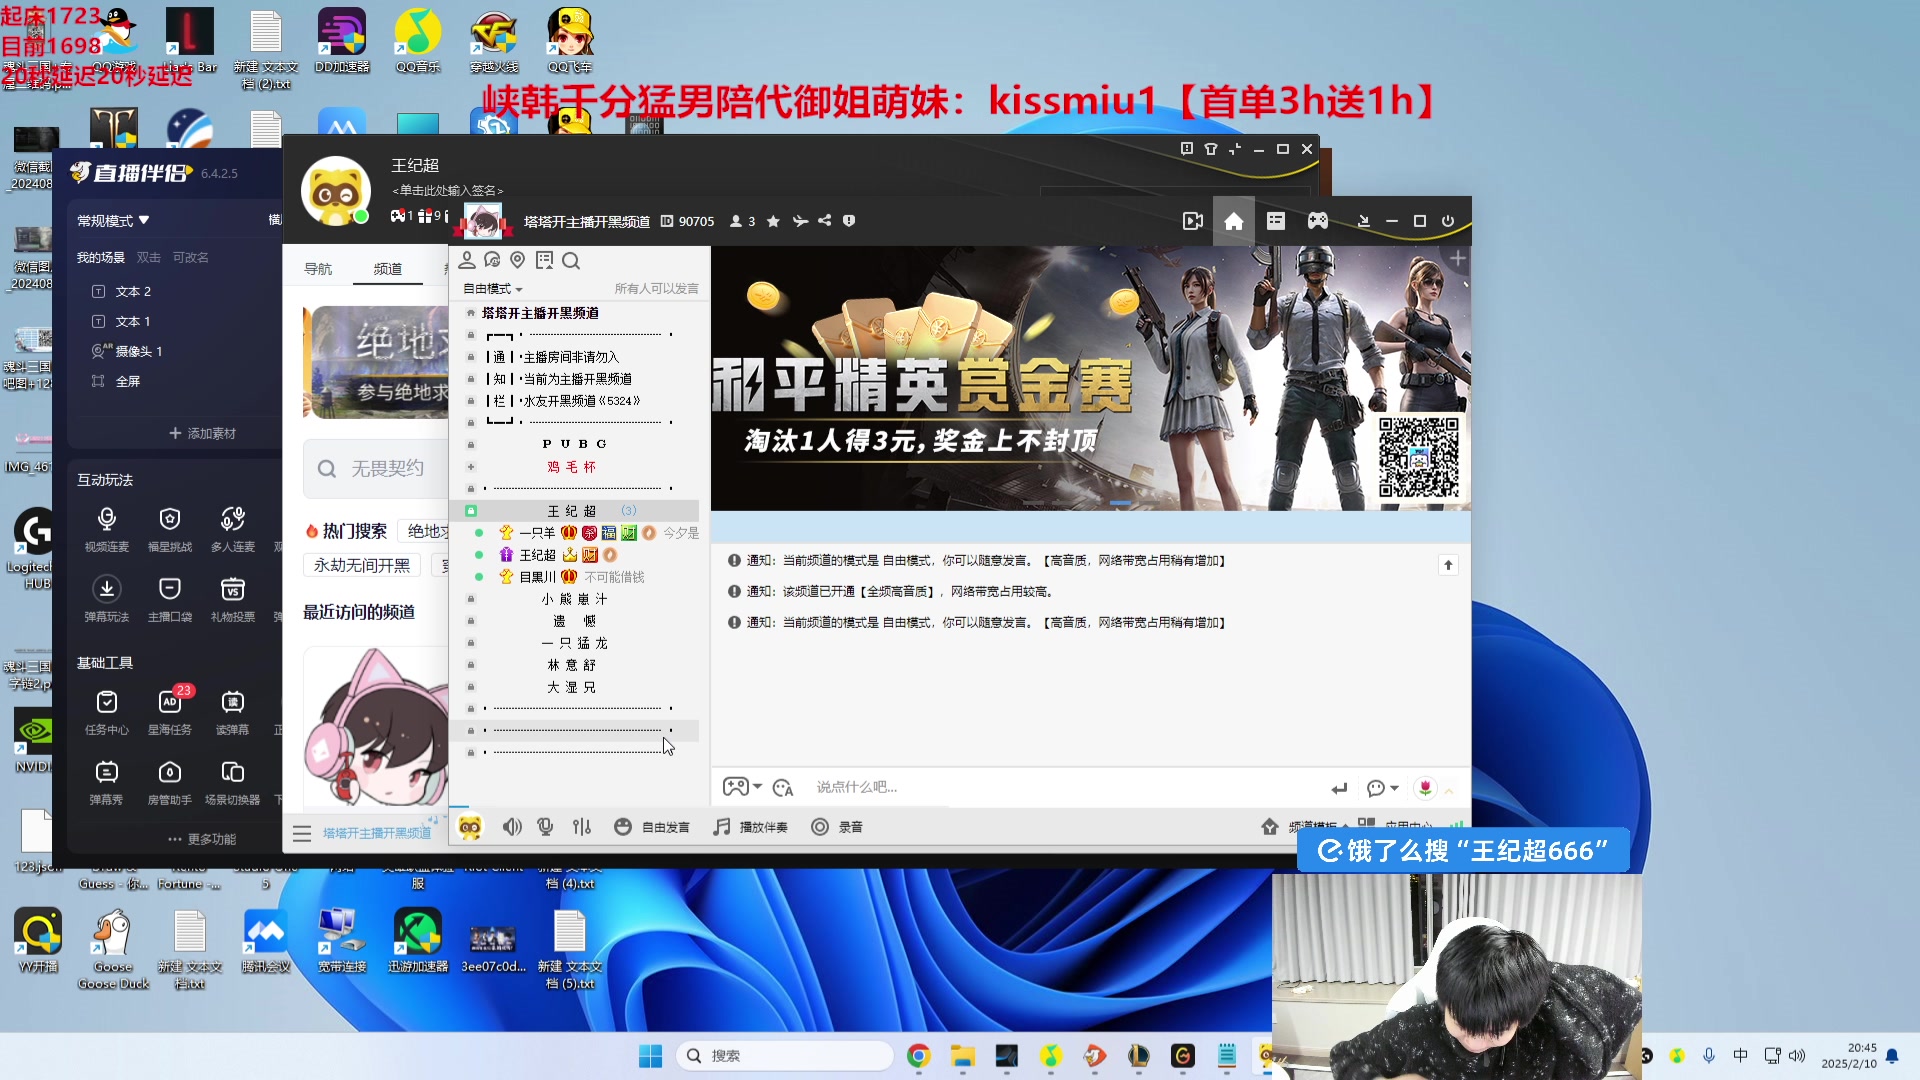Viewport: 1920px width, 1080px height.
Task: Favorite the channel with the star icon
Action: click(773, 221)
